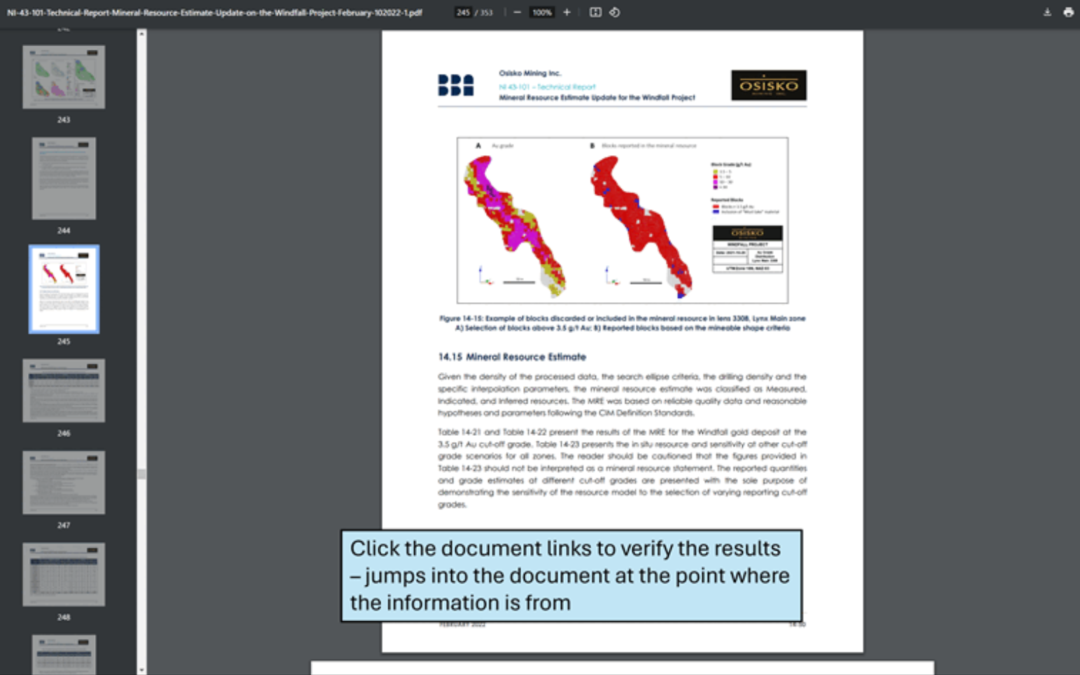Click the sidebar scroll up arrow
1080x675 pixels.
tap(141, 33)
